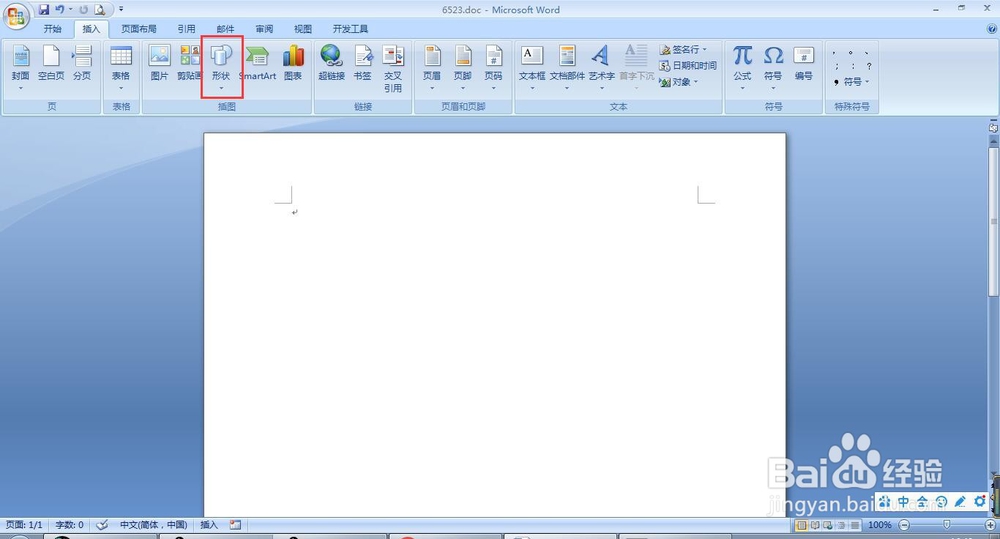Switch to Full Screen Reading view
Image resolution: width=1000 pixels, height=539 pixels.
tap(815, 524)
